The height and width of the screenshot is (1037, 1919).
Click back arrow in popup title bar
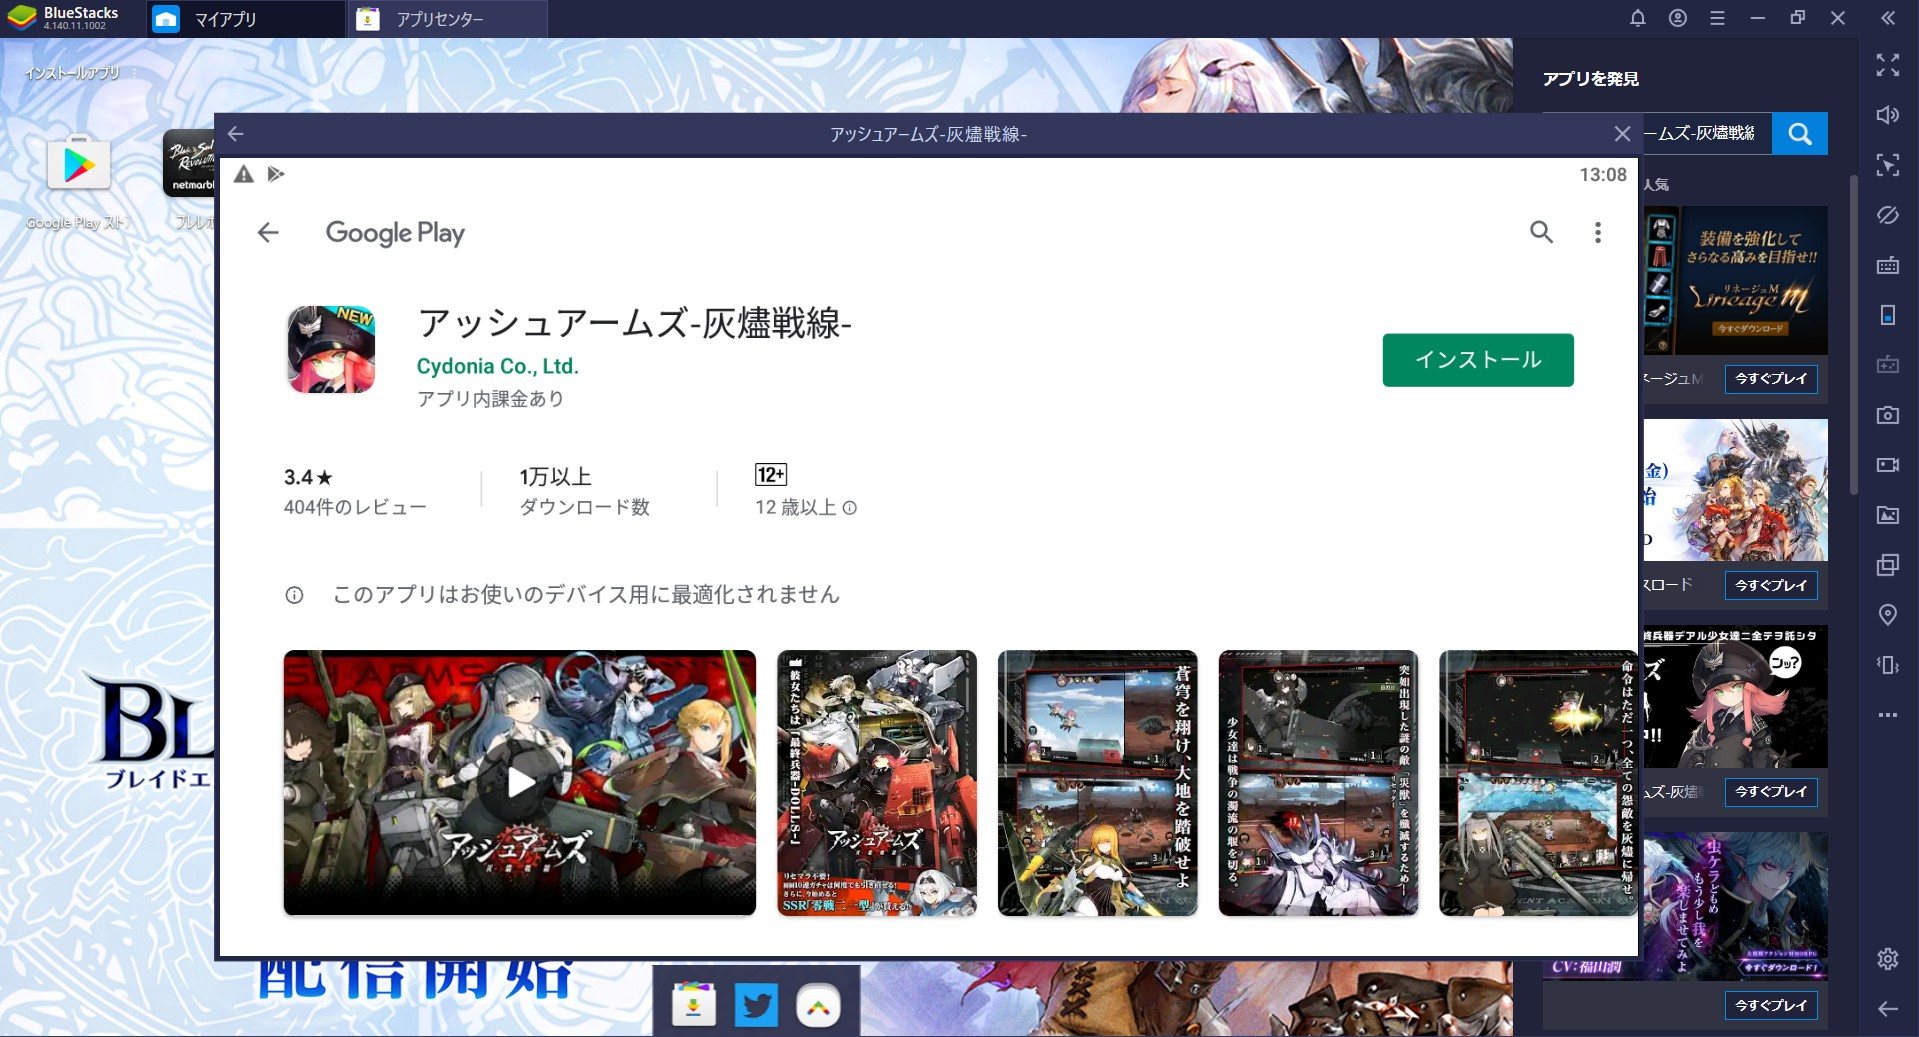[x=236, y=134]
